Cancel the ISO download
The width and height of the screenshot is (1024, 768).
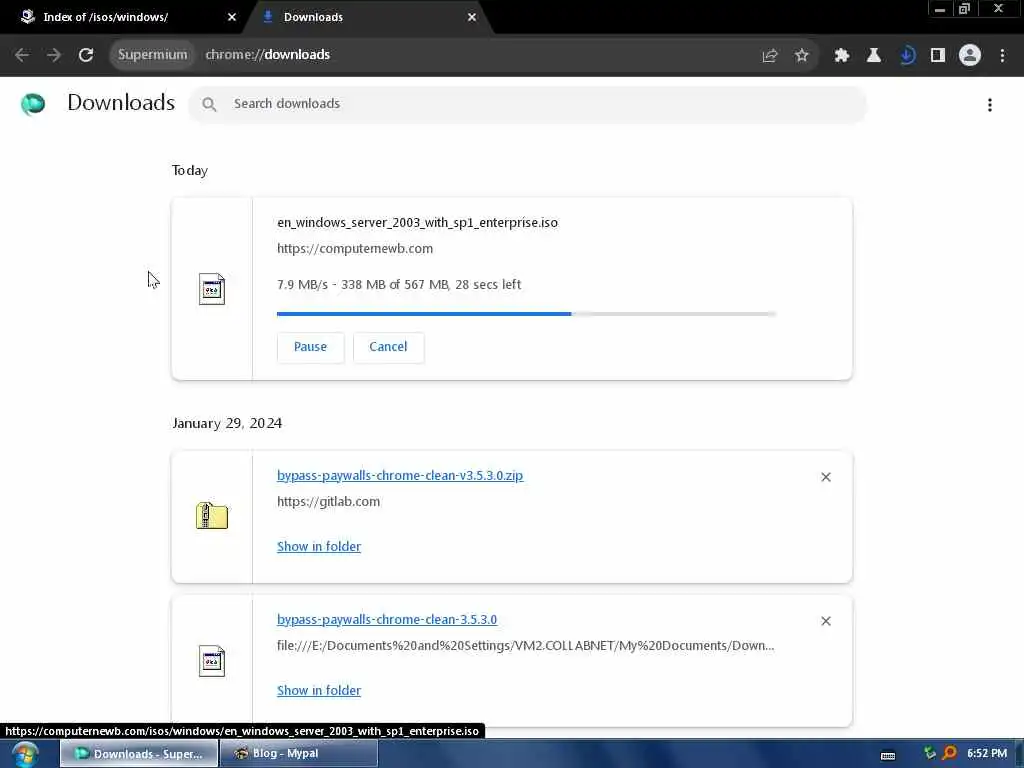[388, 347]
